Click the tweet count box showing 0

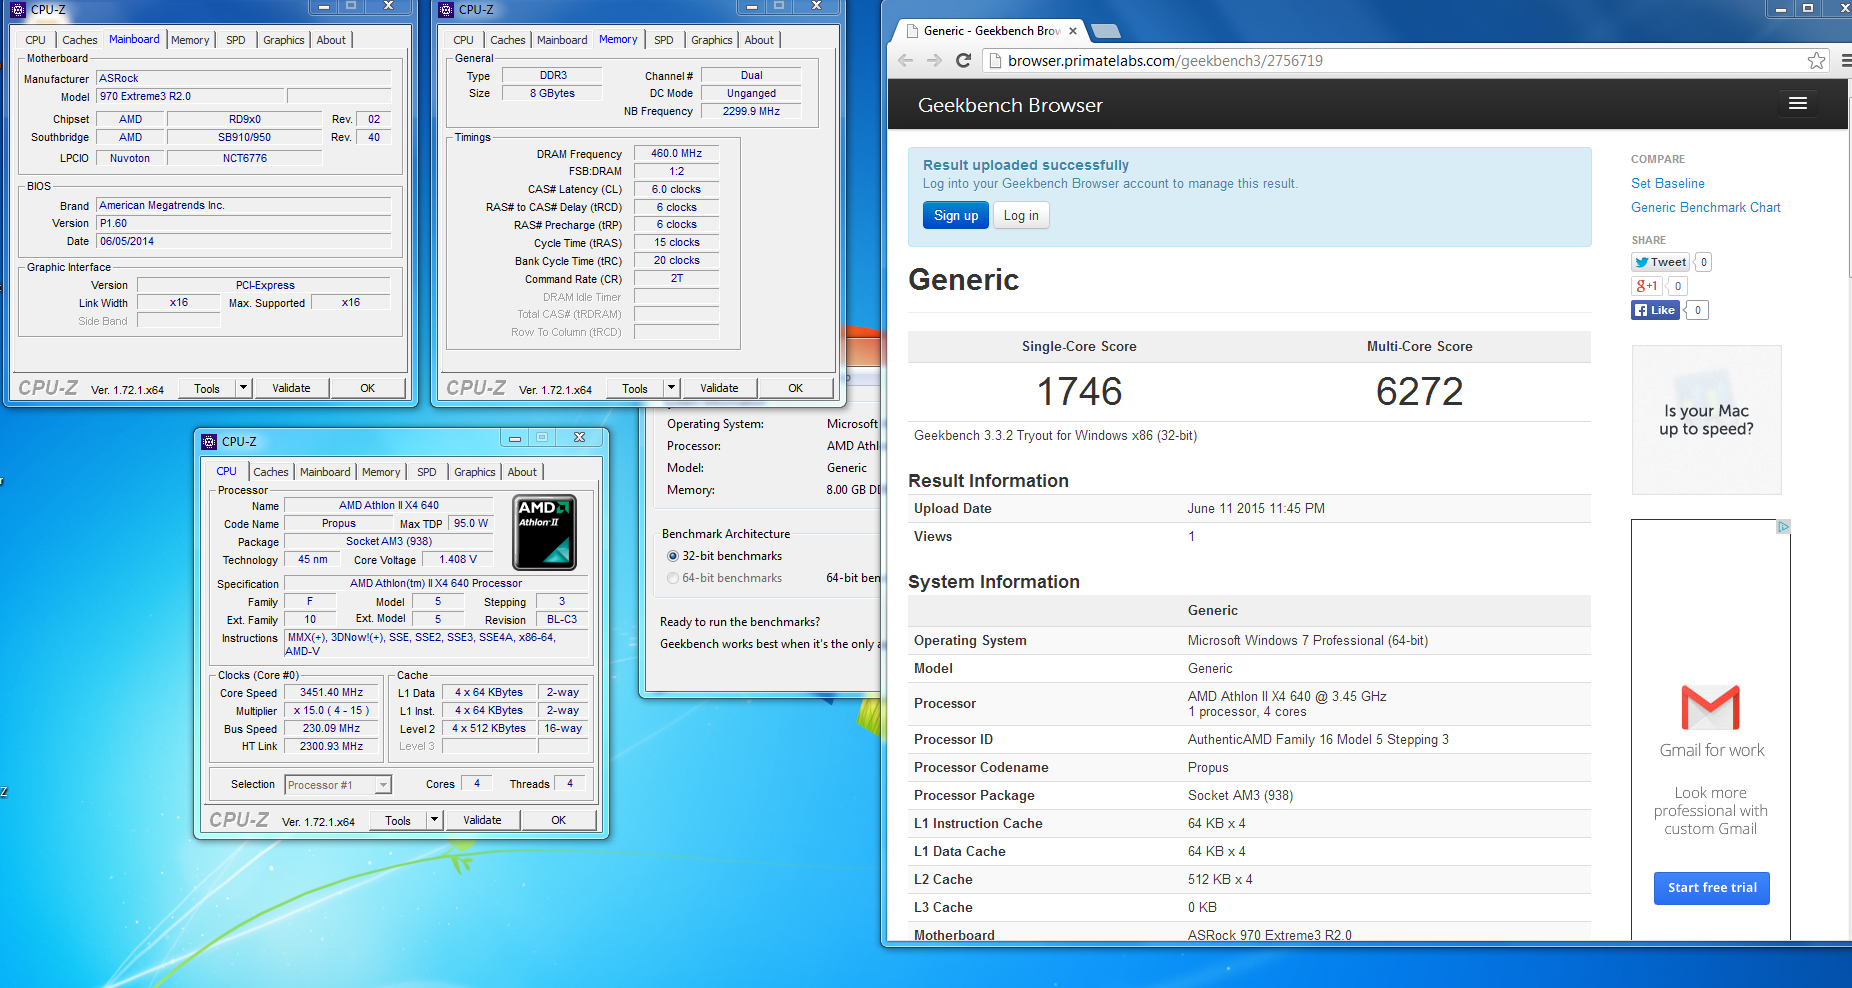1704,262
